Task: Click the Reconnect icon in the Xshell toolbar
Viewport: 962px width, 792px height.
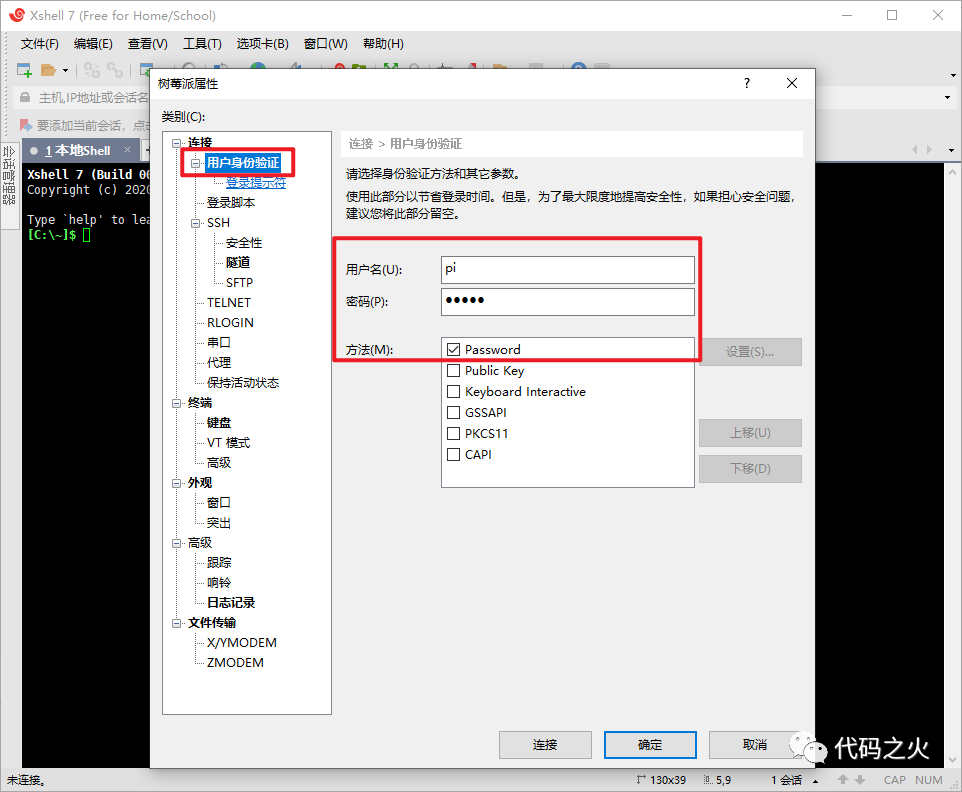Action: click(x=115, y=71)
